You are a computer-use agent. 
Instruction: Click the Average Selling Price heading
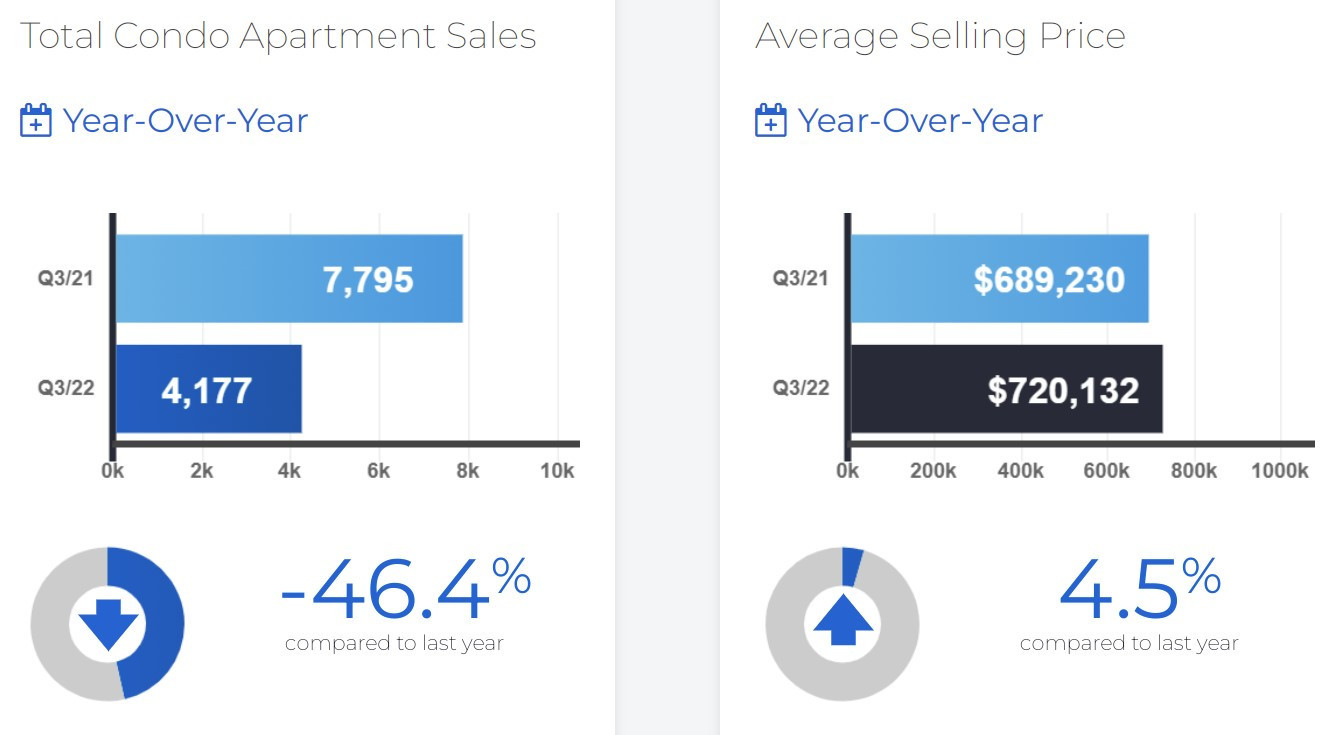pyautogui.click(x=940, y=37)
